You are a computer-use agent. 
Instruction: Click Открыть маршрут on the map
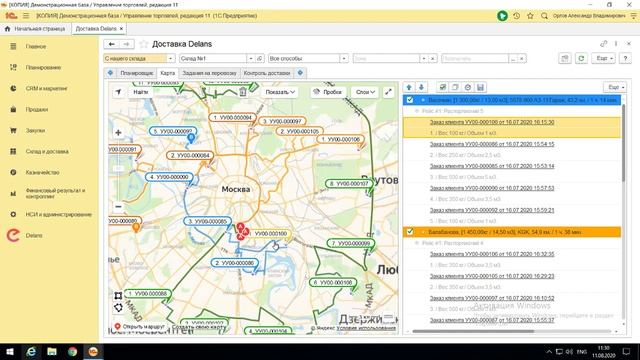point(140,327)
